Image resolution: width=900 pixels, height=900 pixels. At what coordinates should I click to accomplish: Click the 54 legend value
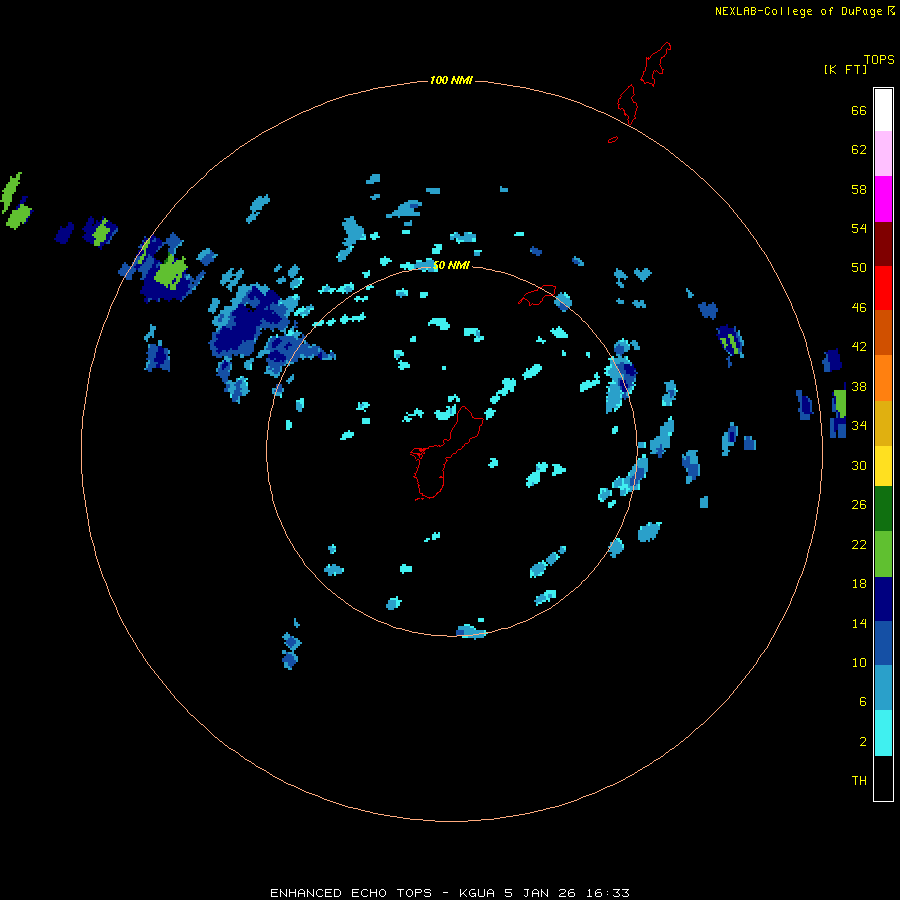point(859,228)
